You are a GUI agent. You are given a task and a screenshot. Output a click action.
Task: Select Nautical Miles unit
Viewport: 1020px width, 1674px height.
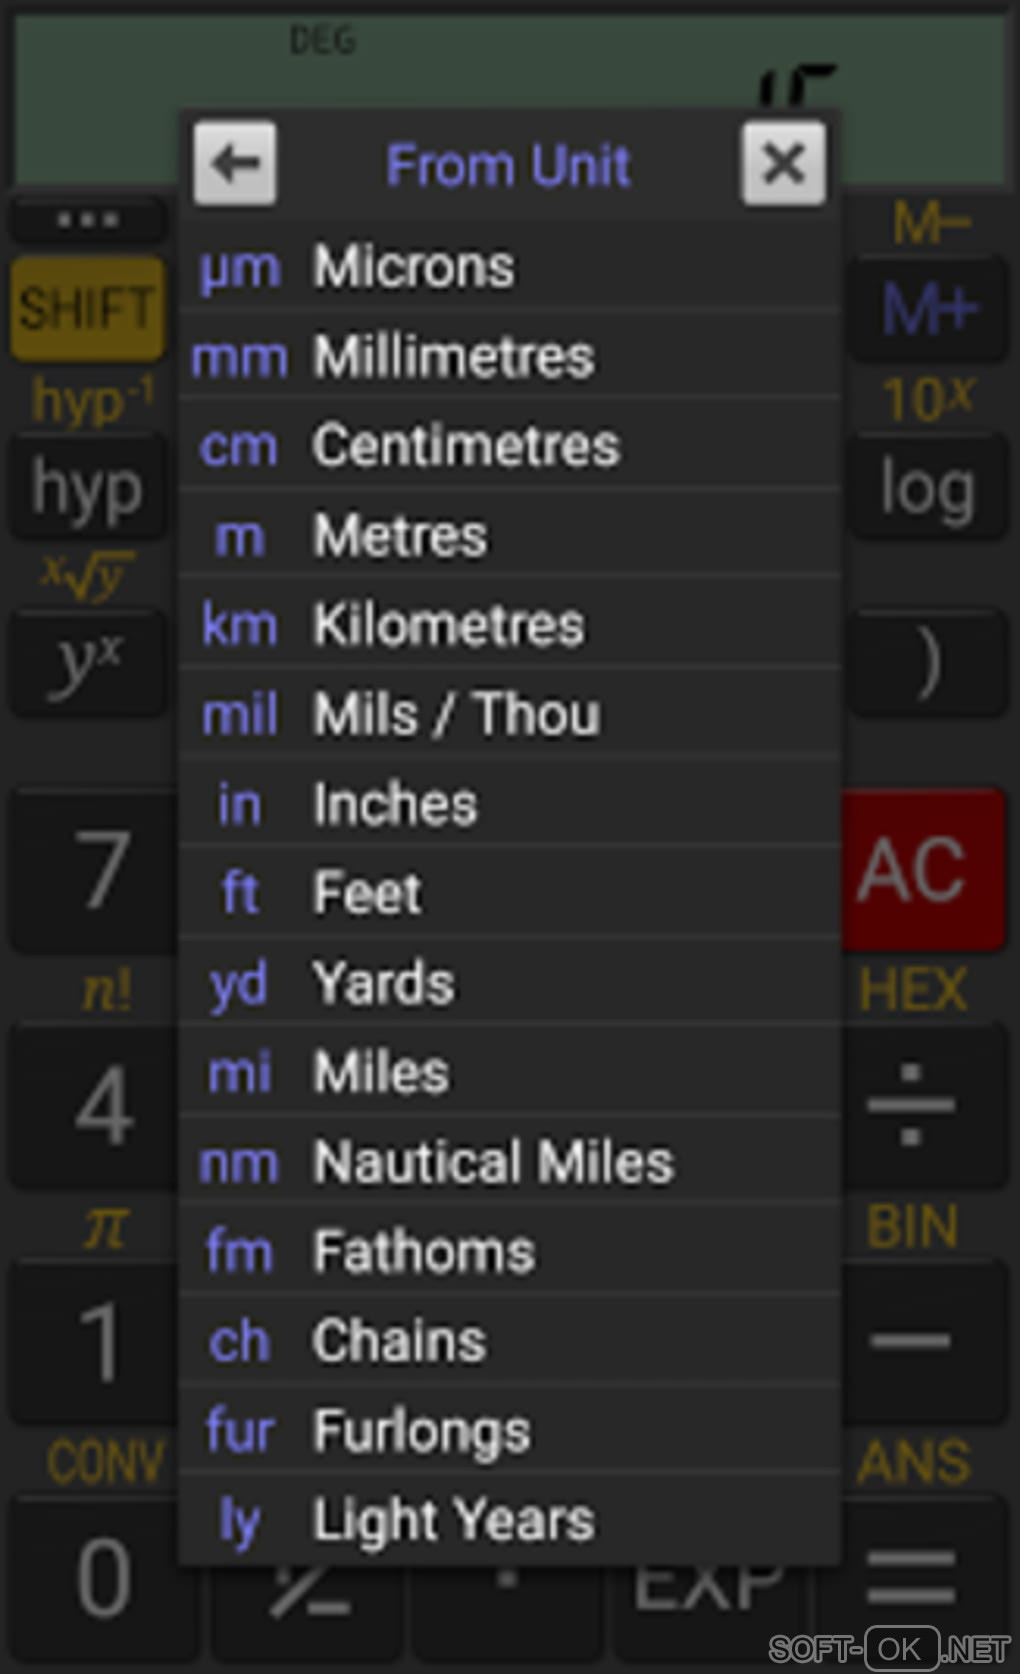[x=509, y=1162]
